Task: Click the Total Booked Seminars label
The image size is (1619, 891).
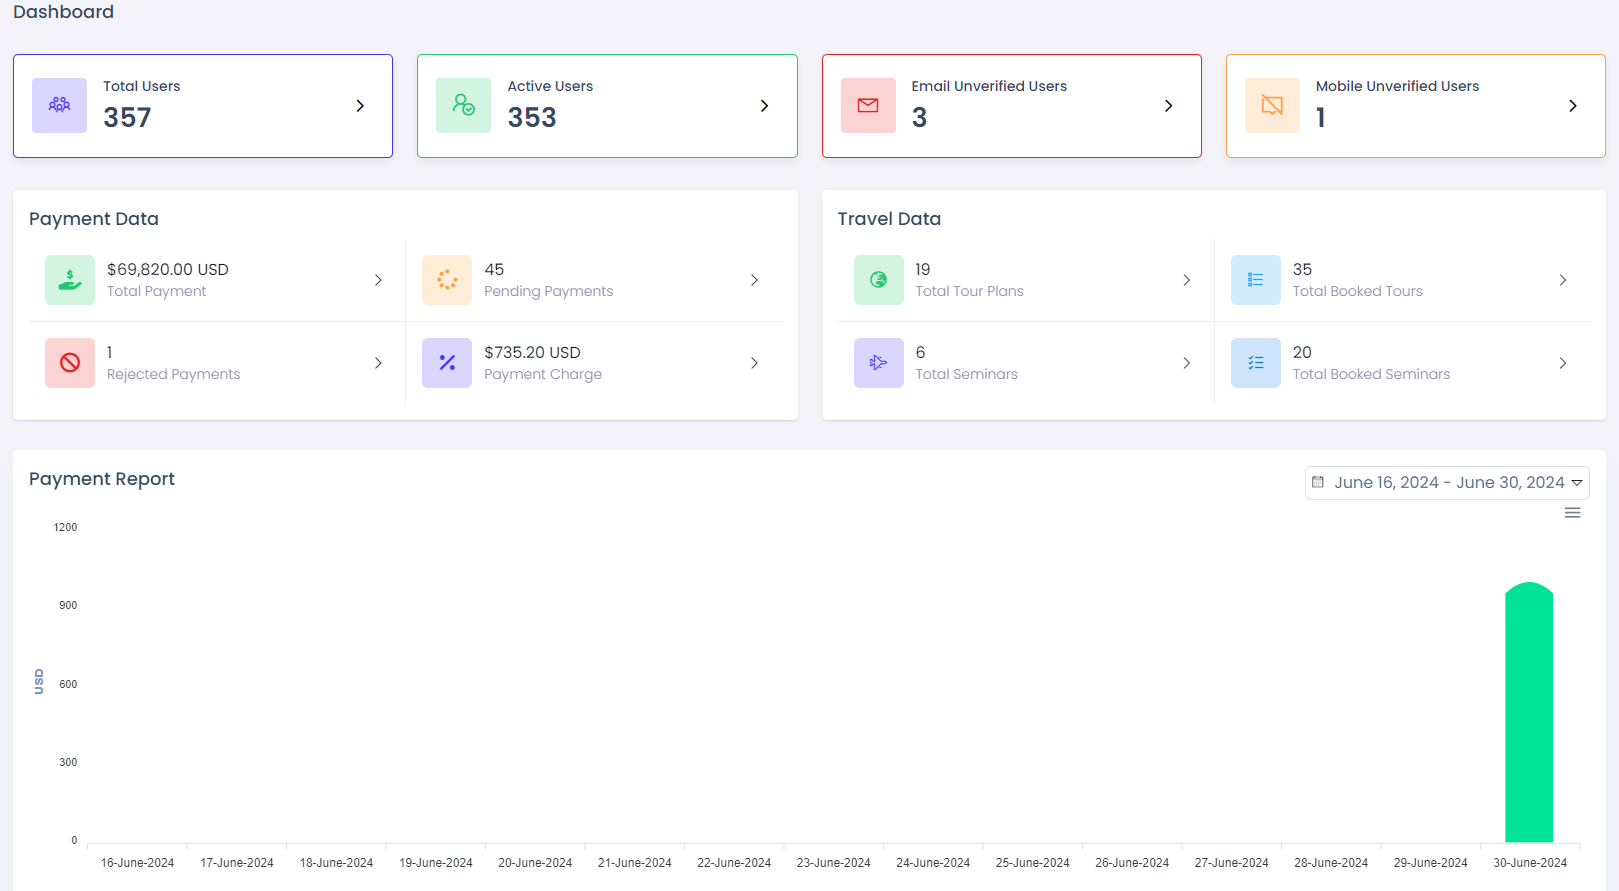Action: click(1371, 374)
